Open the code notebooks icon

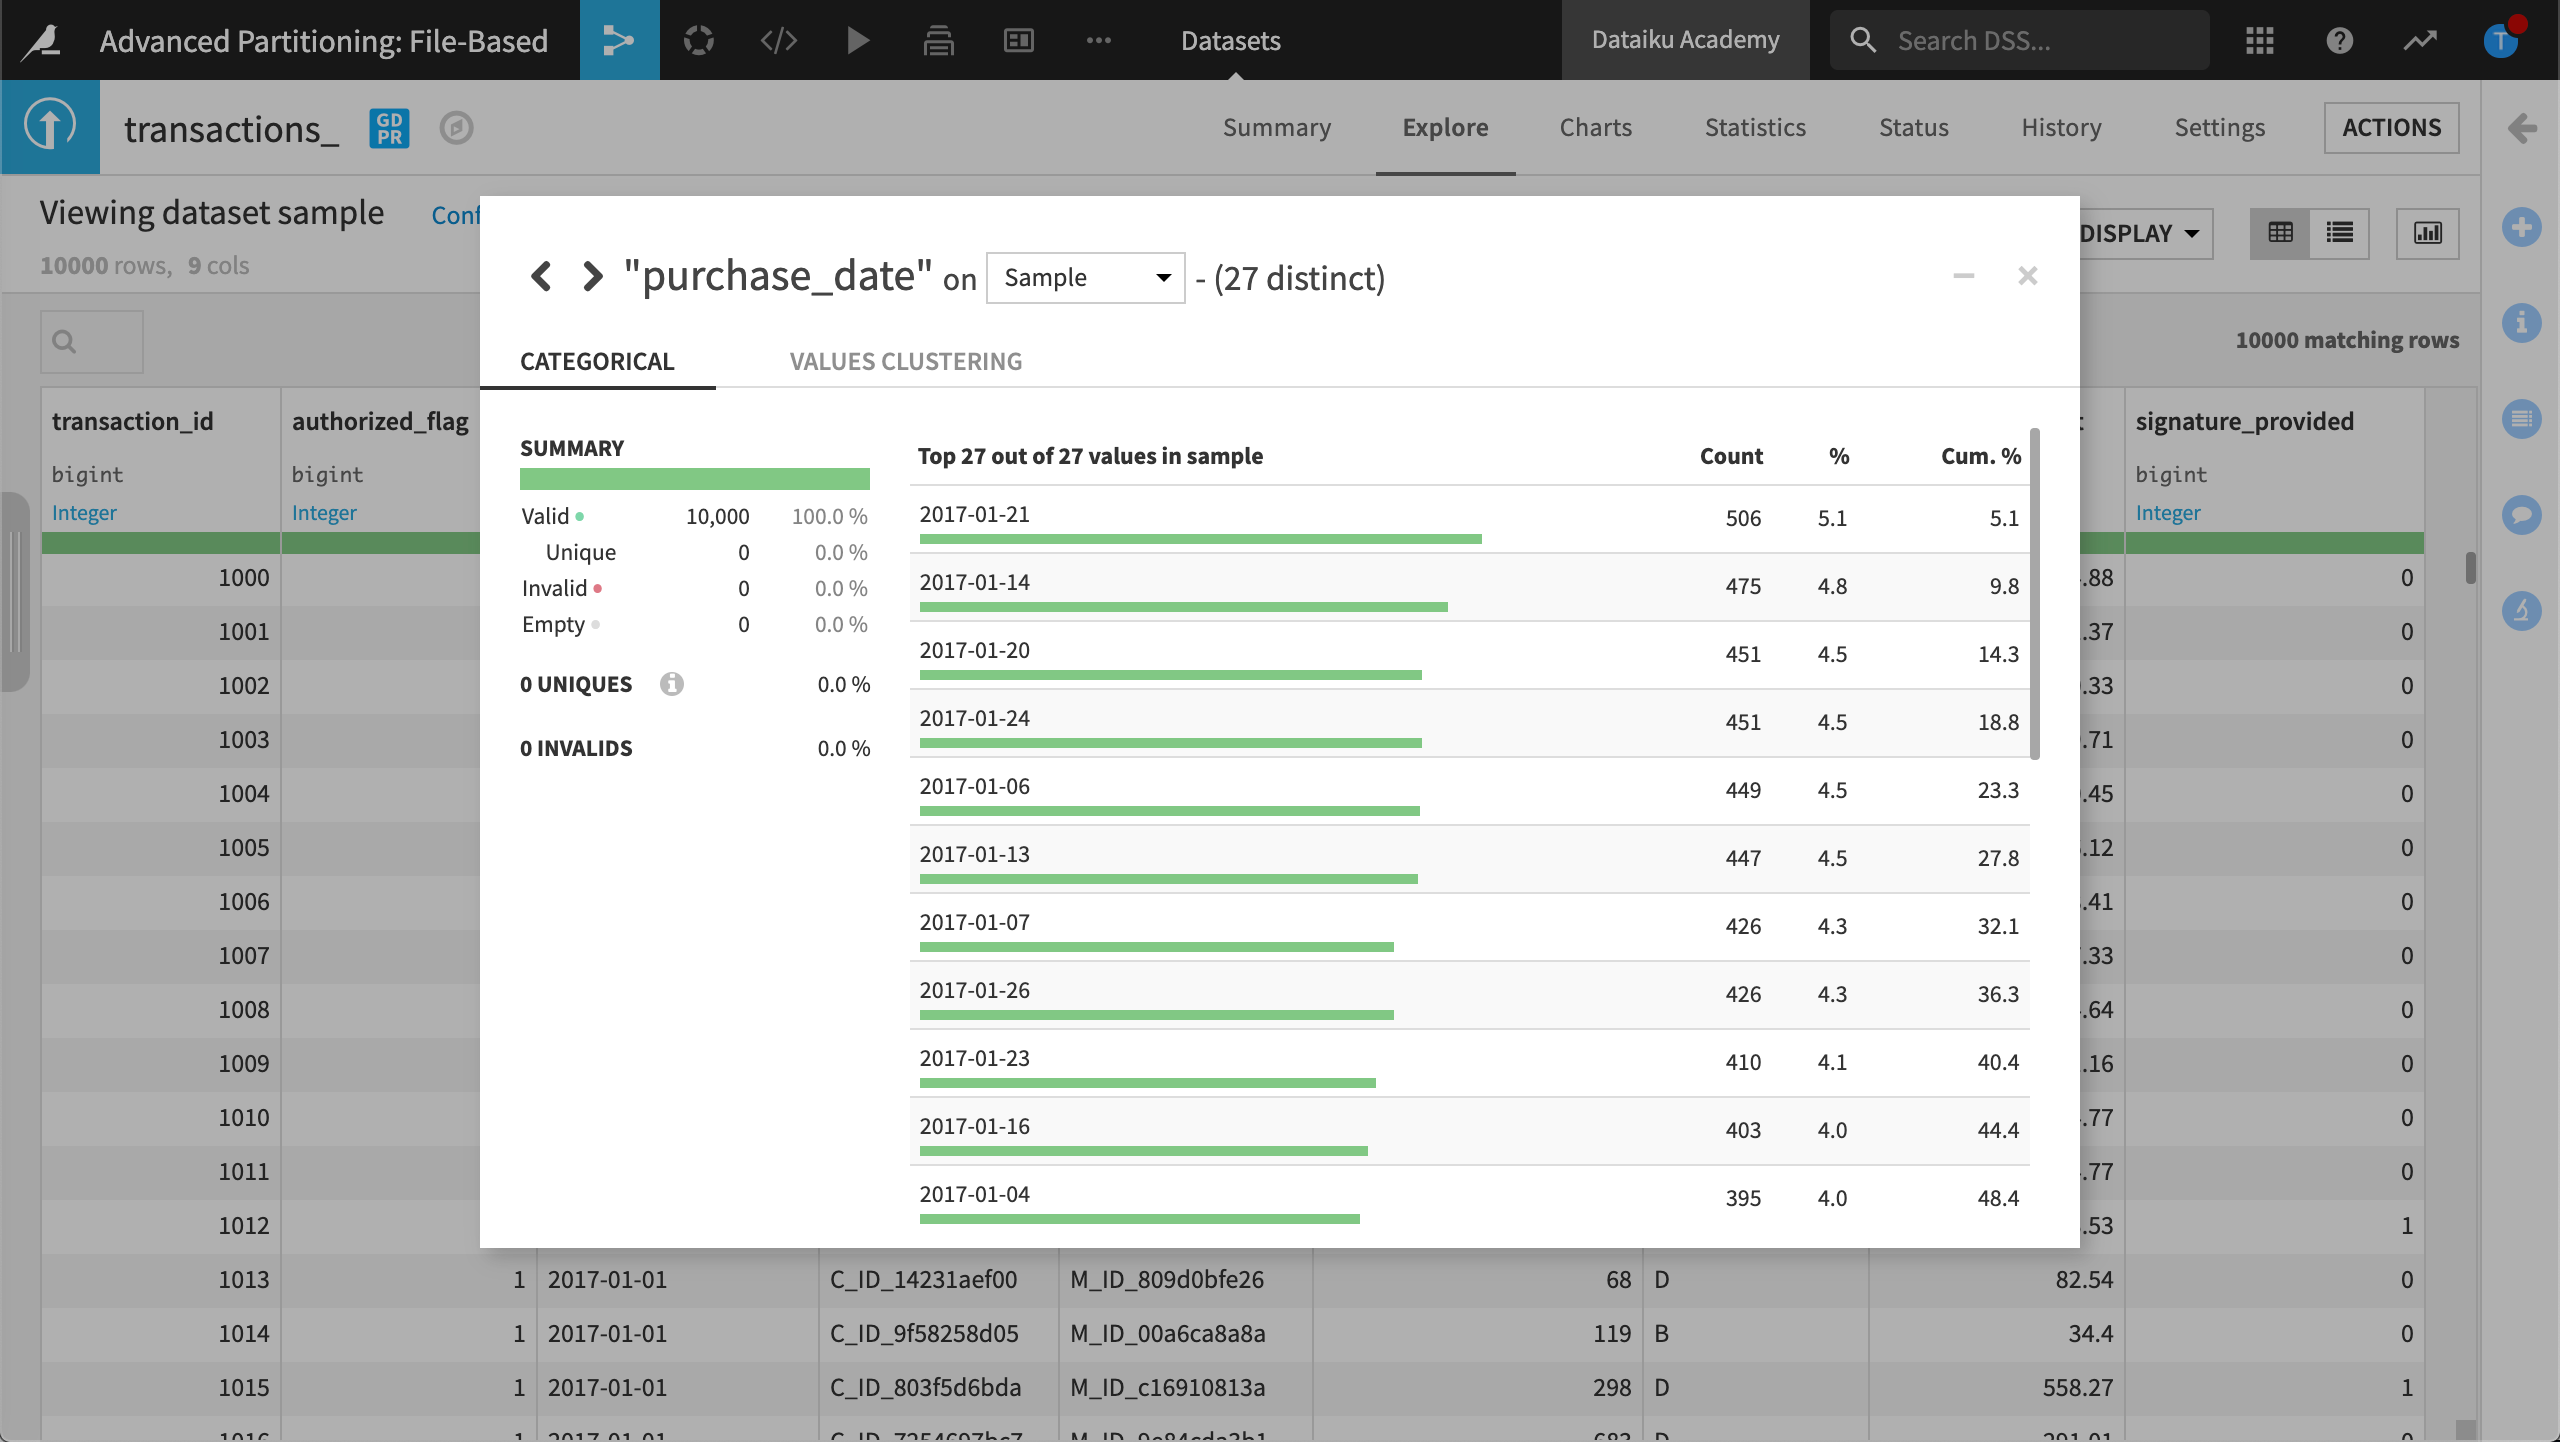pos(778,40)
